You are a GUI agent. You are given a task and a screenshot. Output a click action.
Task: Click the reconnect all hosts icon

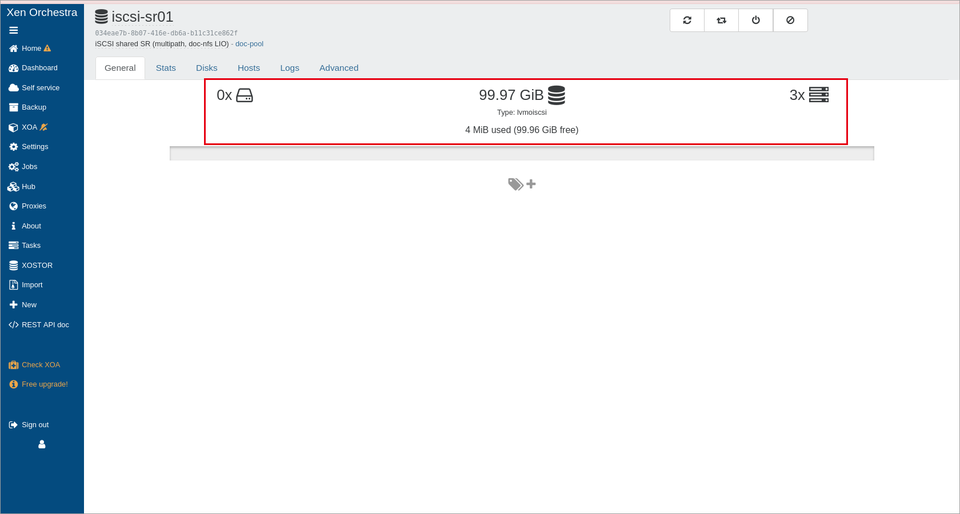(x=721, y=20)
